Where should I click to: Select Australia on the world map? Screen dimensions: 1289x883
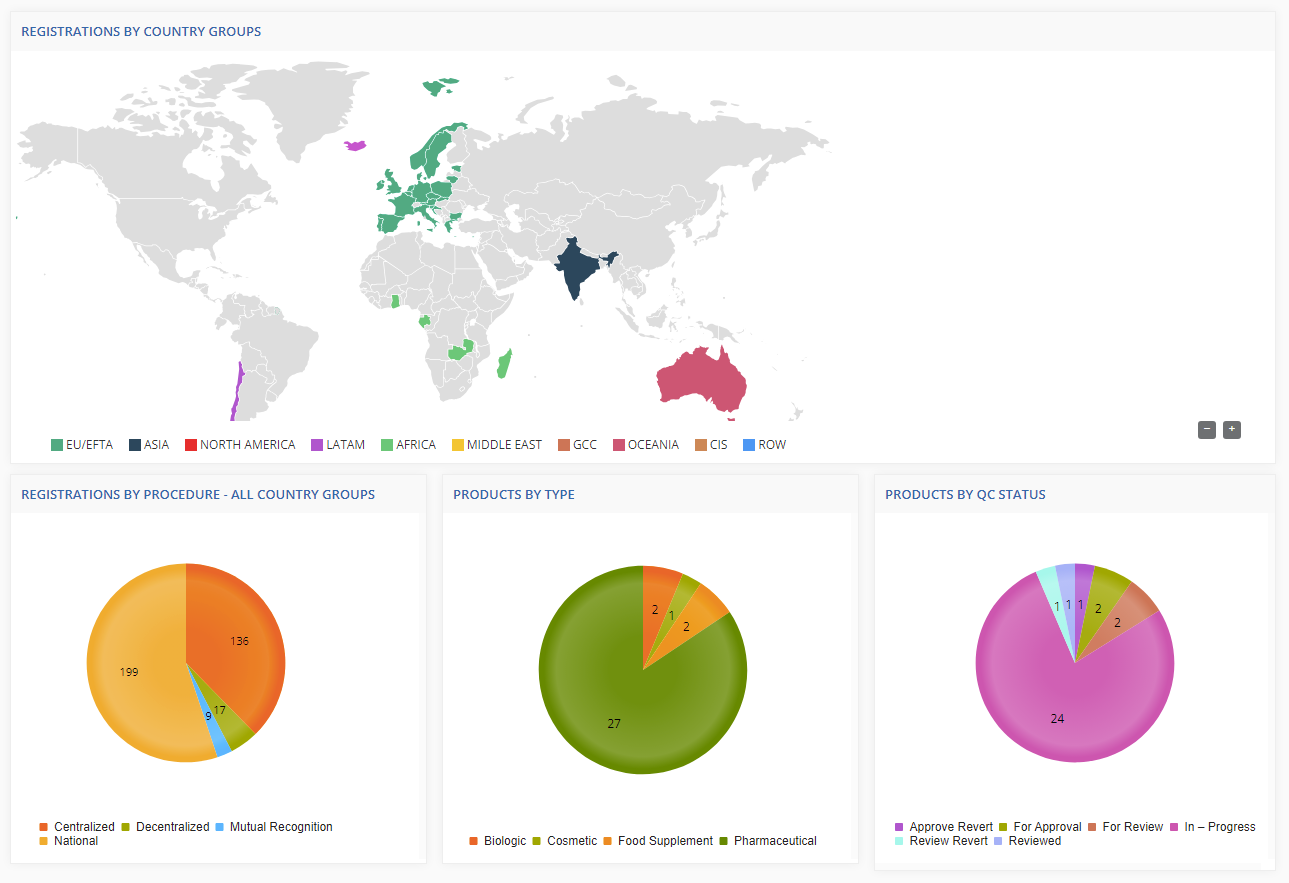701,380
